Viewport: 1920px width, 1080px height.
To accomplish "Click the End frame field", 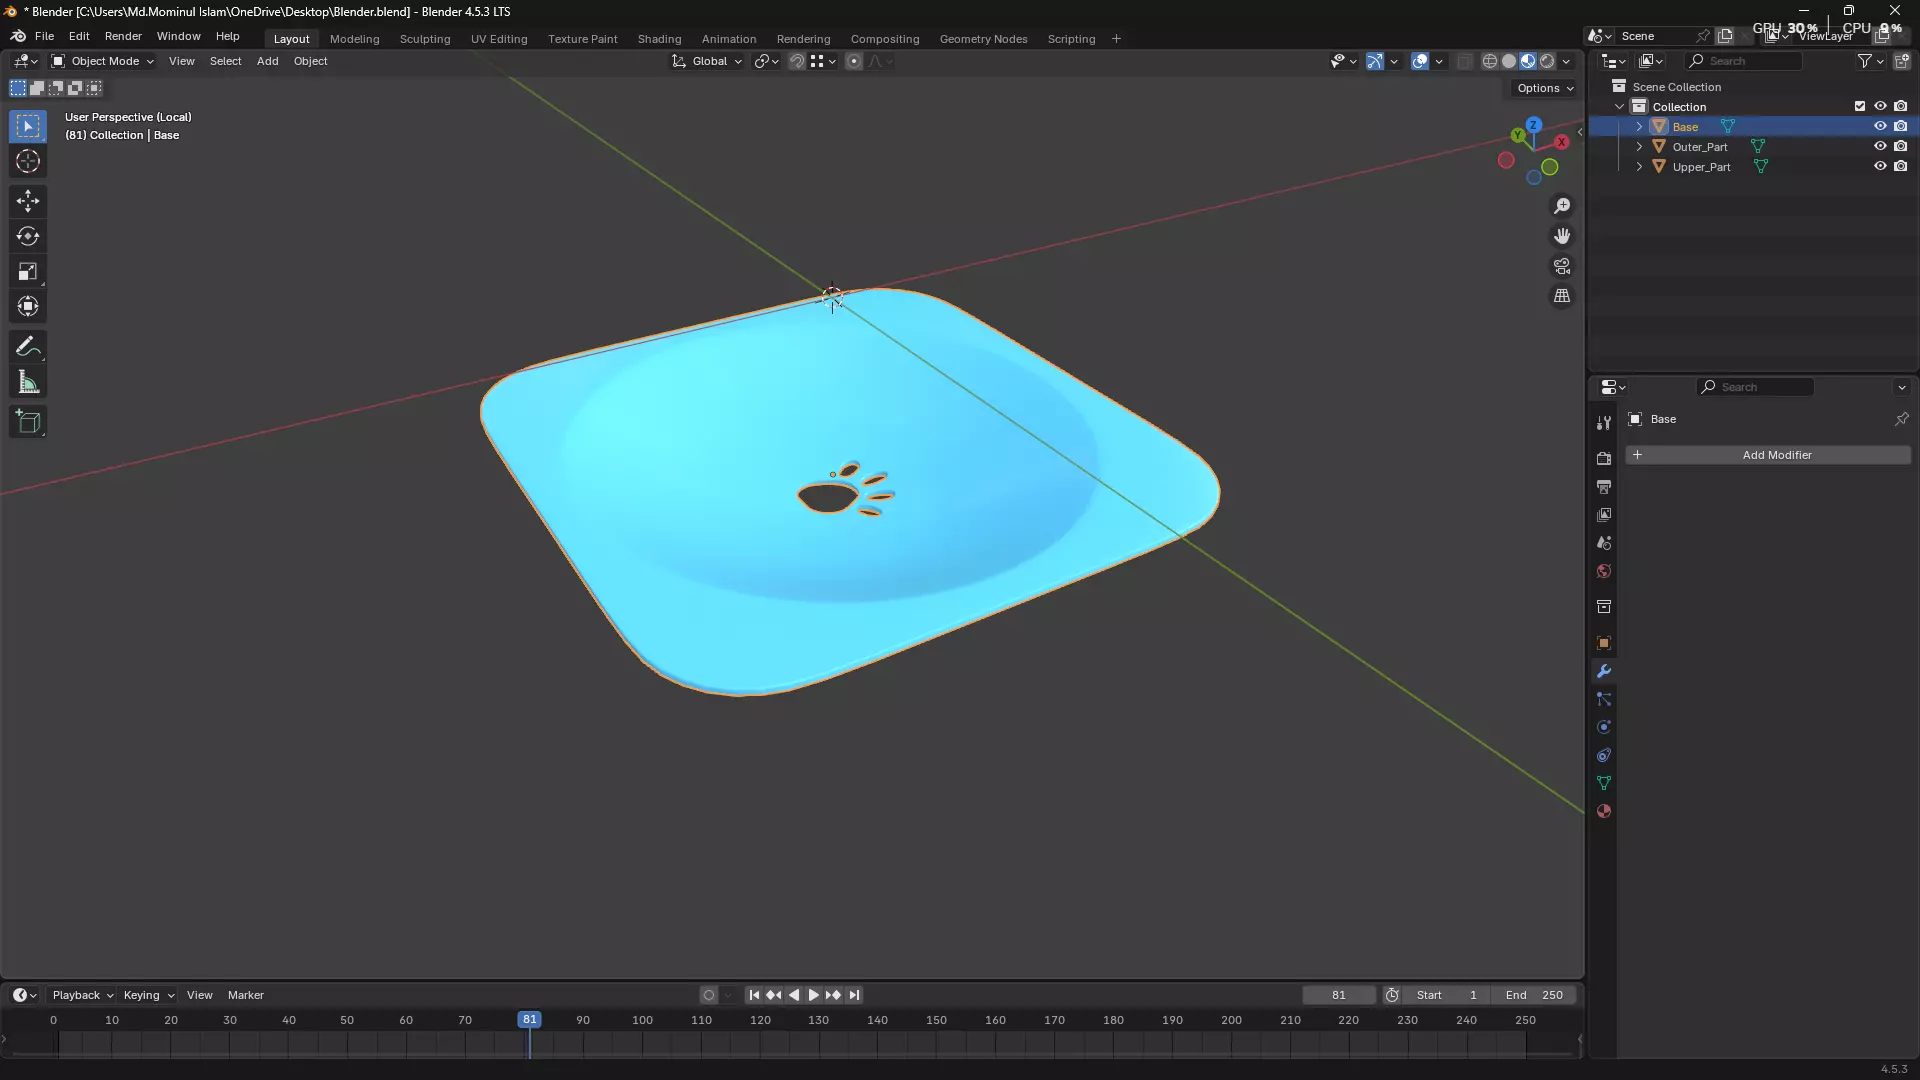I will 1534,995.
